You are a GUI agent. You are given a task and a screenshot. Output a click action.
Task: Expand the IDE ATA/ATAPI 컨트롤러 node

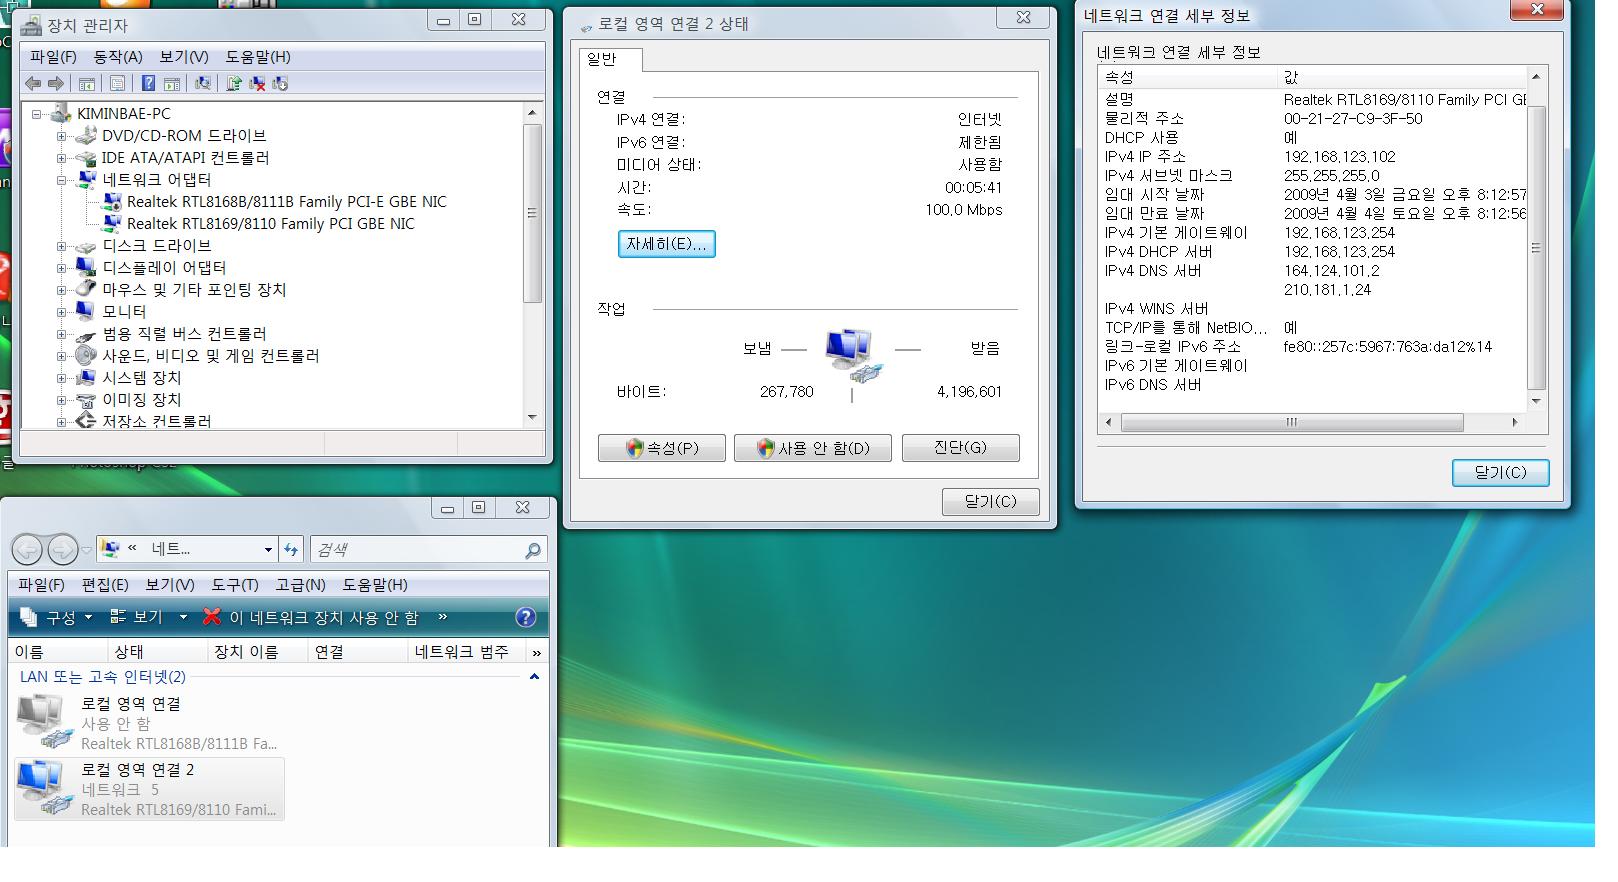[x=61, y=158]
